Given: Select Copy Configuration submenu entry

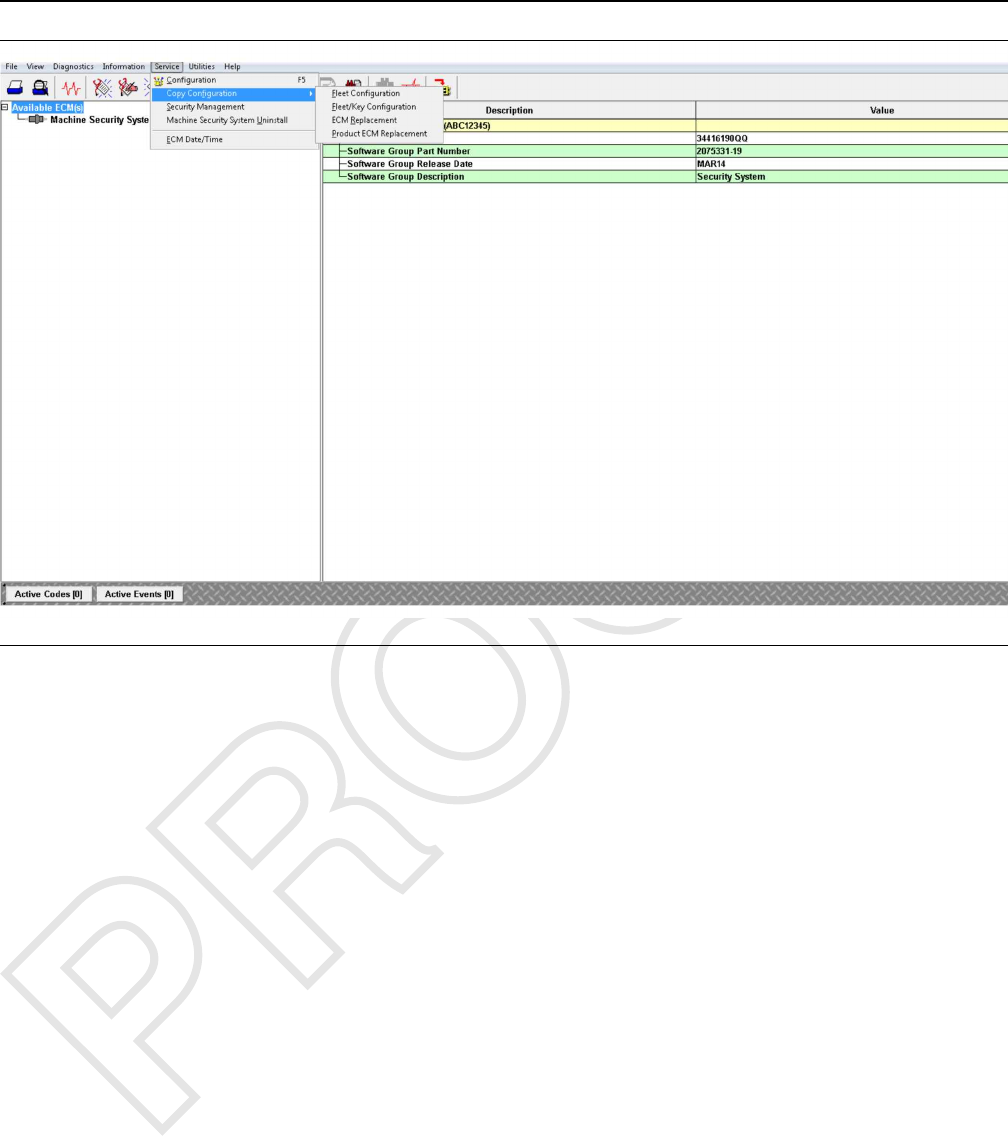Looking at the screenshot, I should [233, 93].
